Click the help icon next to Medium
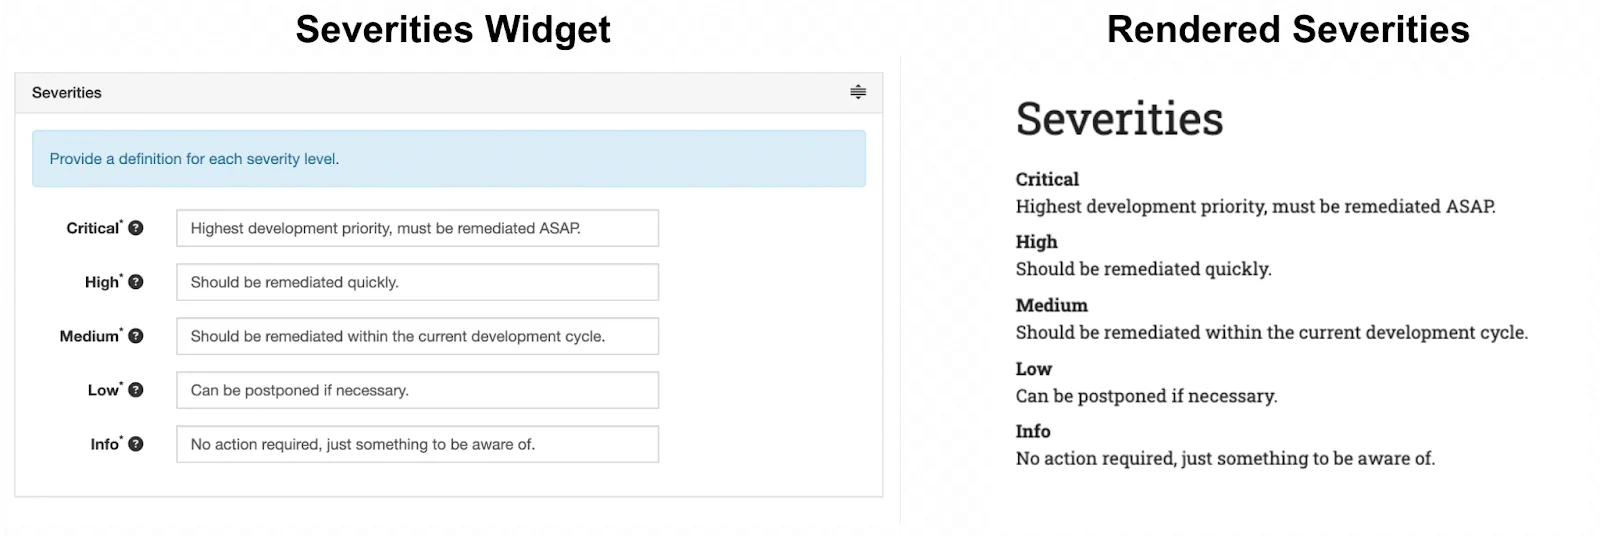 coord(136,336)
